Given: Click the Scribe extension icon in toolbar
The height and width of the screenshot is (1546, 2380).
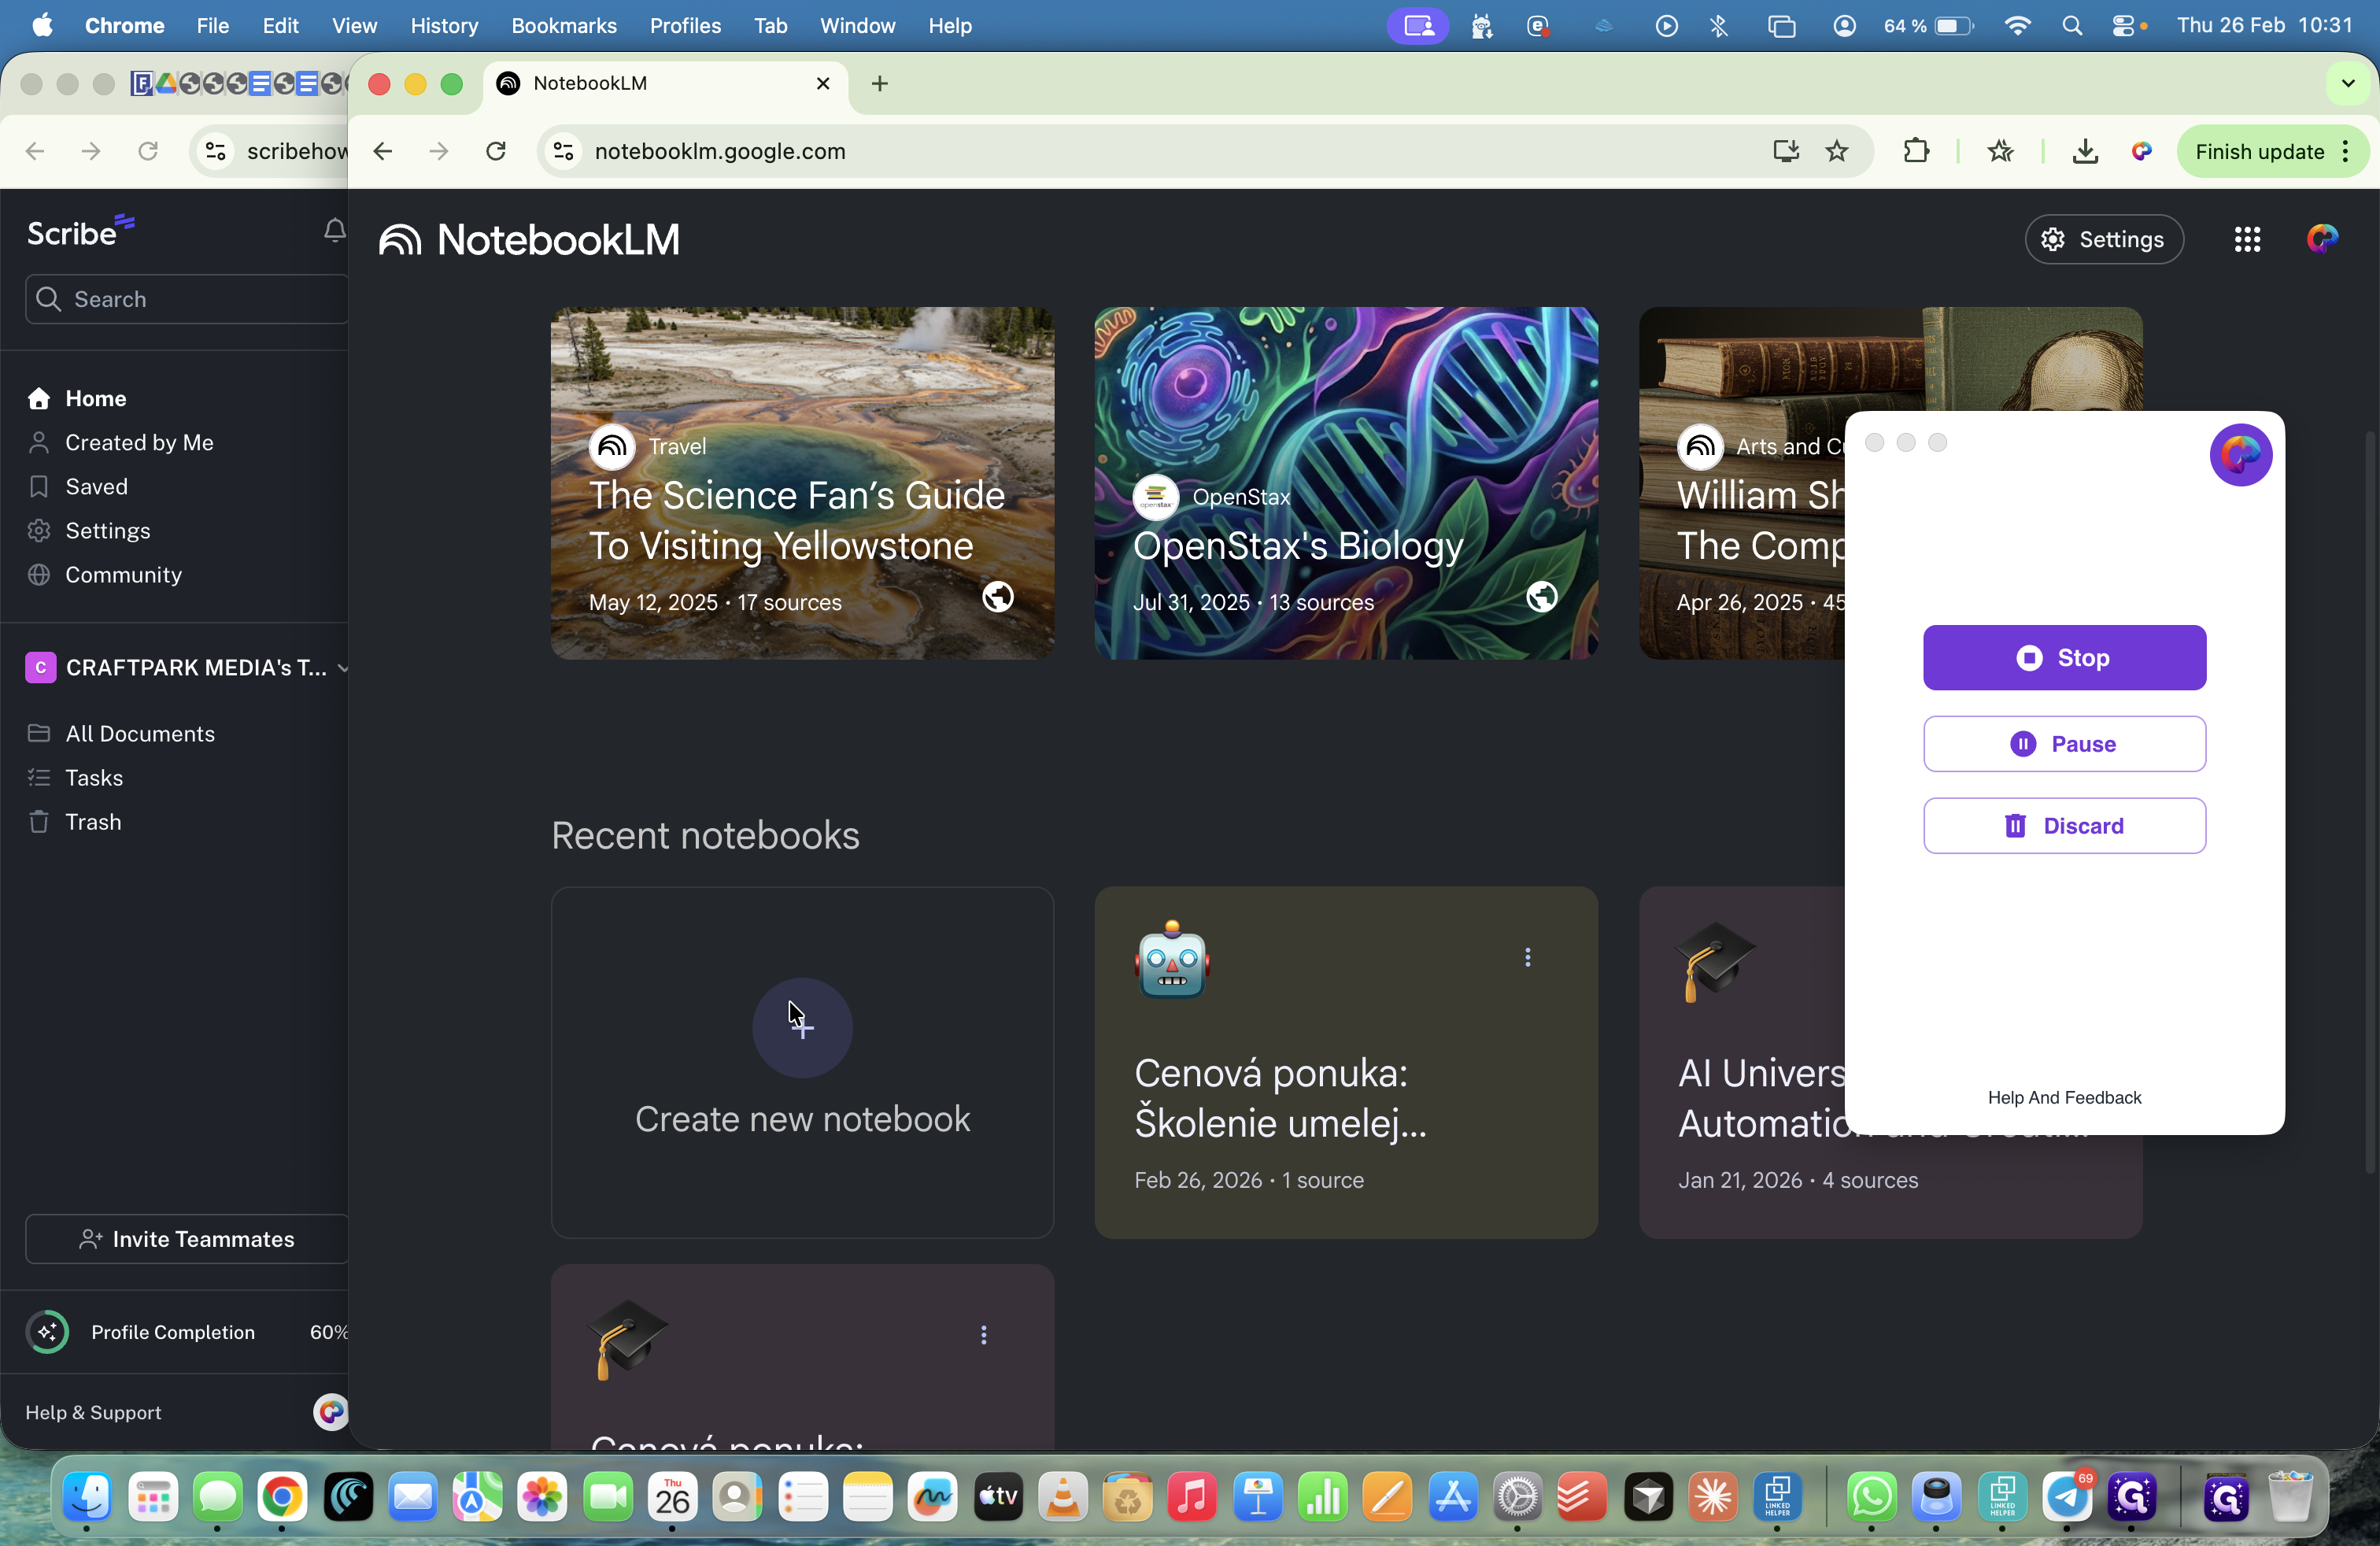Looking at the screenshot, I should 2140,151.
